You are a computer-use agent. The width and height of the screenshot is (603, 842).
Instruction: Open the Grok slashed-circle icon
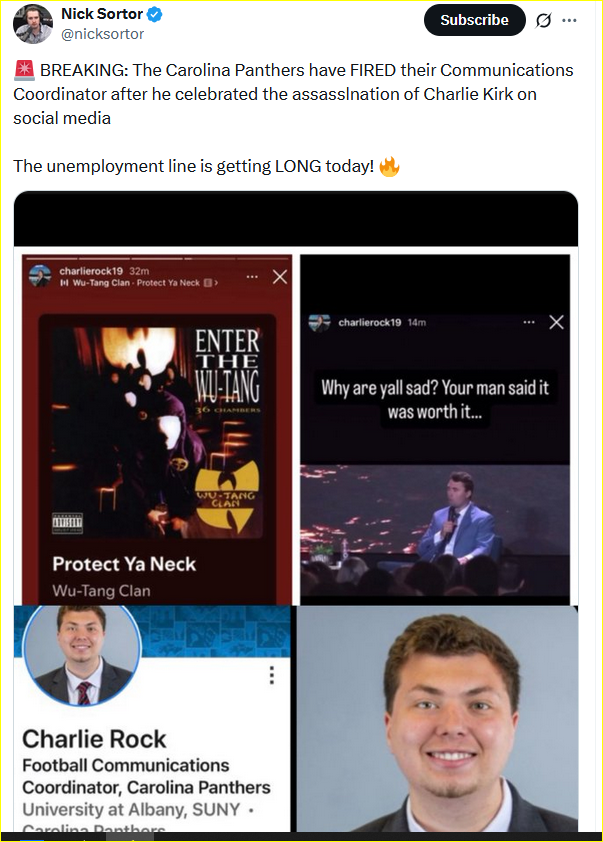tap(543, 20)
